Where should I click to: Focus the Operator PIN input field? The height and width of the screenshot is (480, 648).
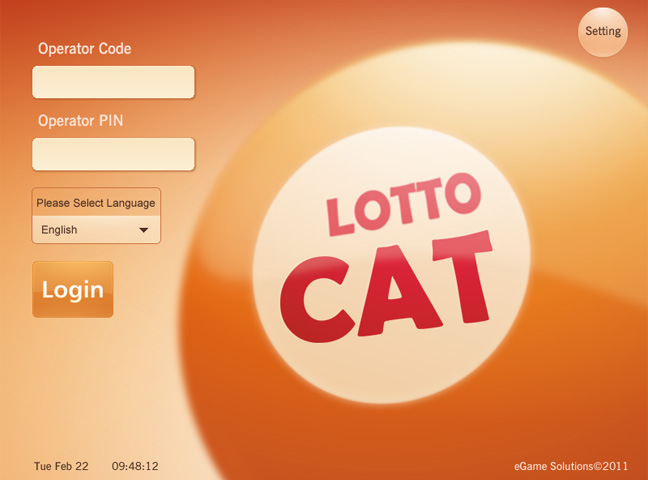tap(113, 154)
